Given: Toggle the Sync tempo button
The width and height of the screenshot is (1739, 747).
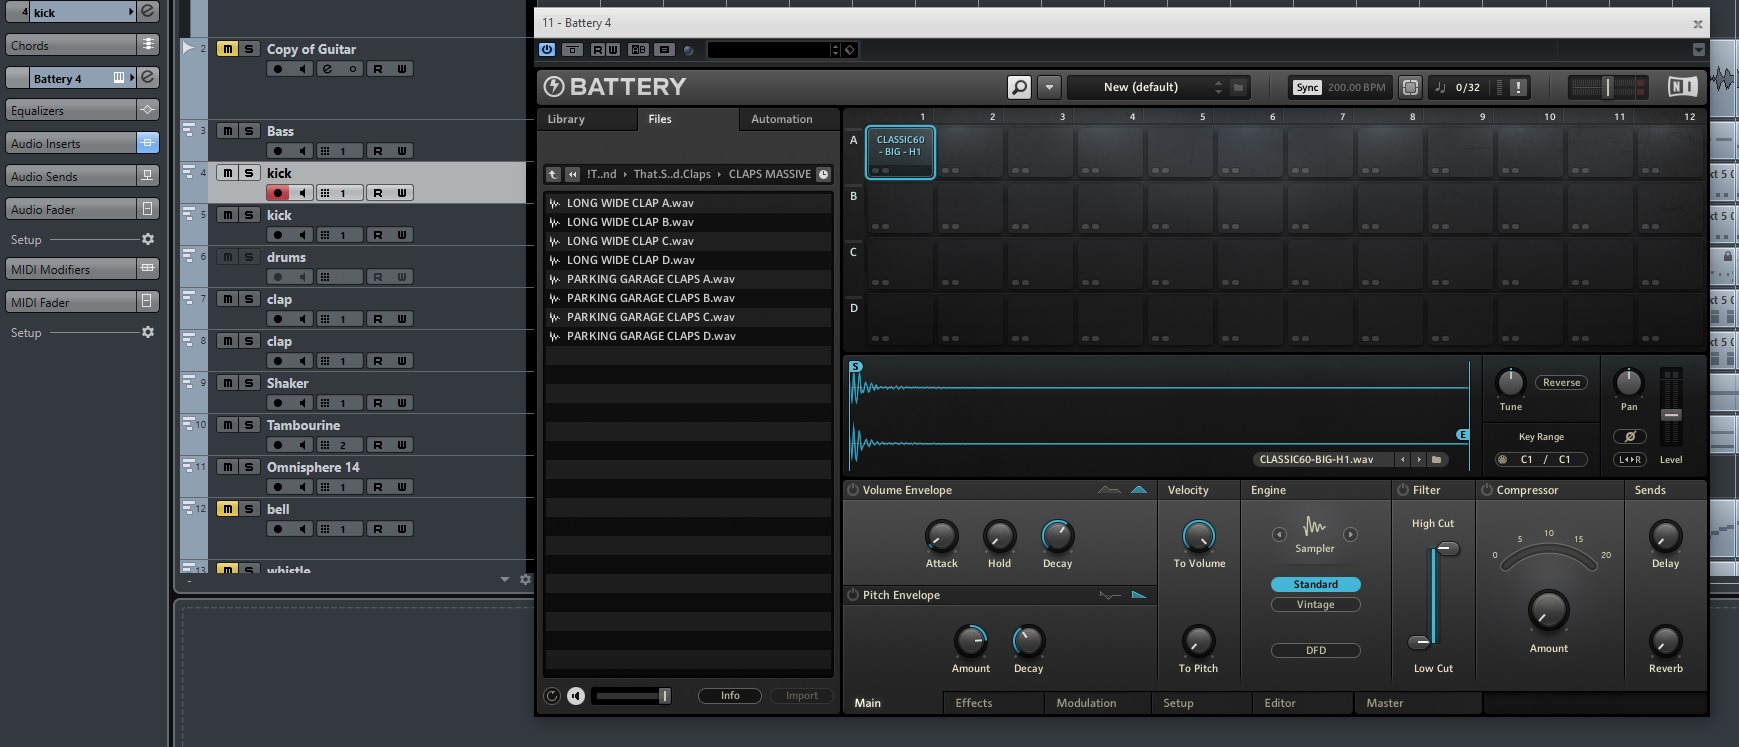Looking at the screenshot, I should (x=1307, y=87).
